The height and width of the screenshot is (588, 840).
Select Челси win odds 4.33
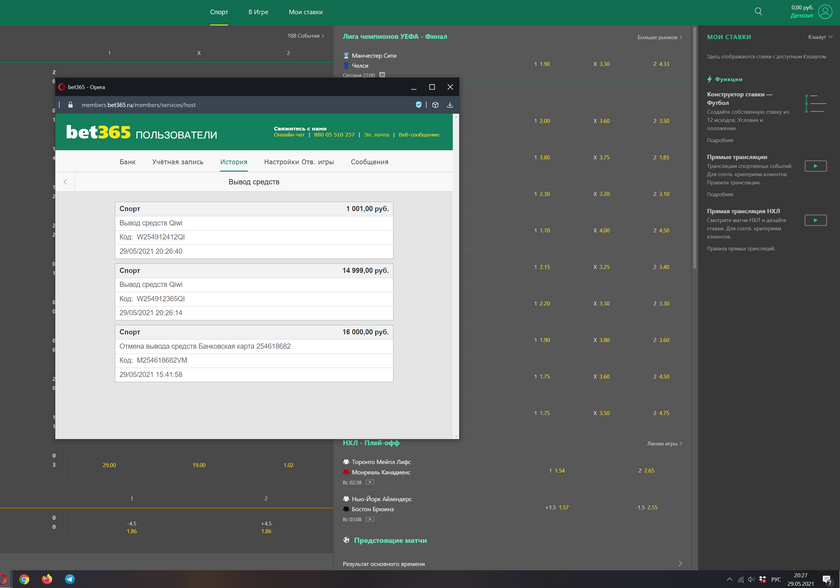click(x=661, y=64)
